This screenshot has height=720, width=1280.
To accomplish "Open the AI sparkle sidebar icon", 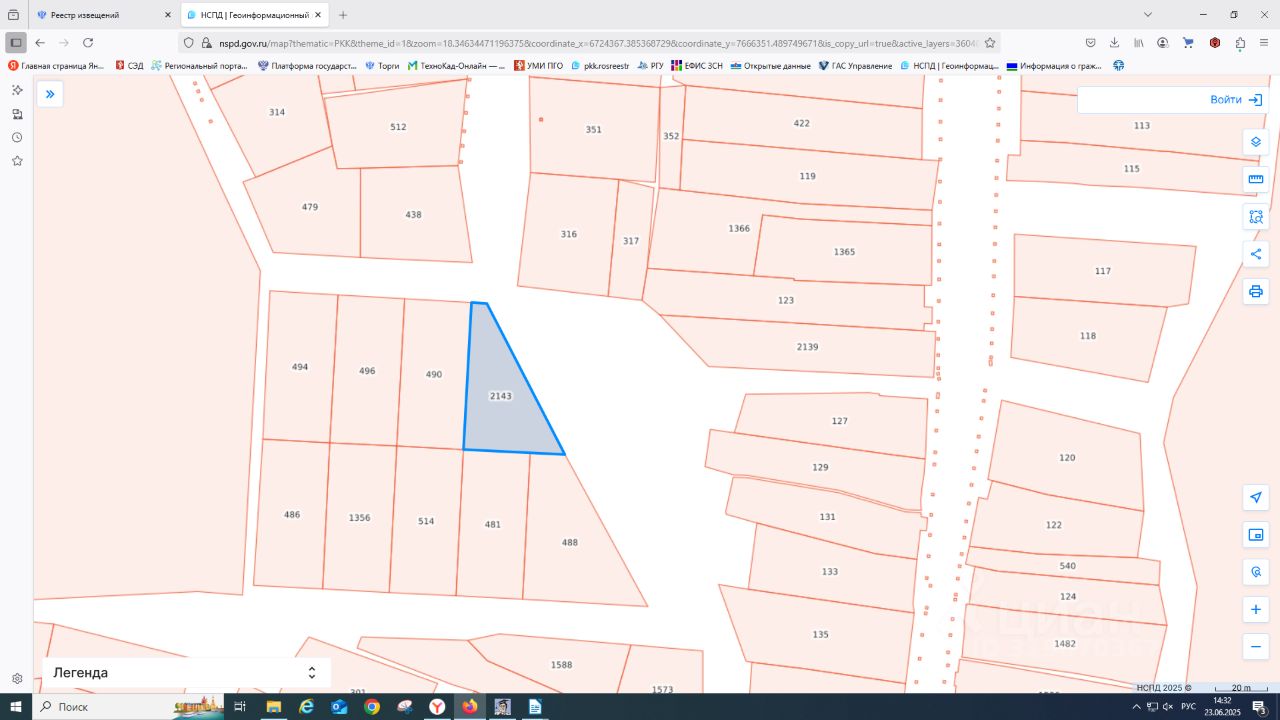I will [17, 90].
